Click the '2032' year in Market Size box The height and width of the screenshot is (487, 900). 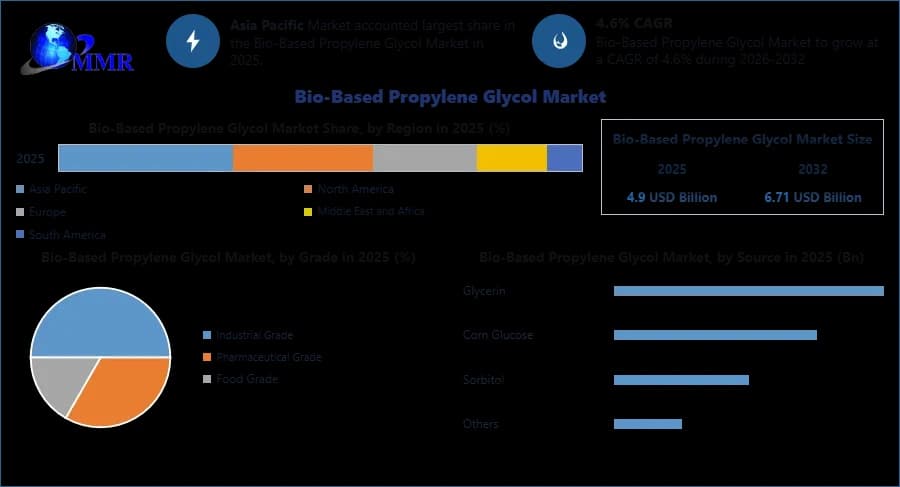tap(813, 169)
